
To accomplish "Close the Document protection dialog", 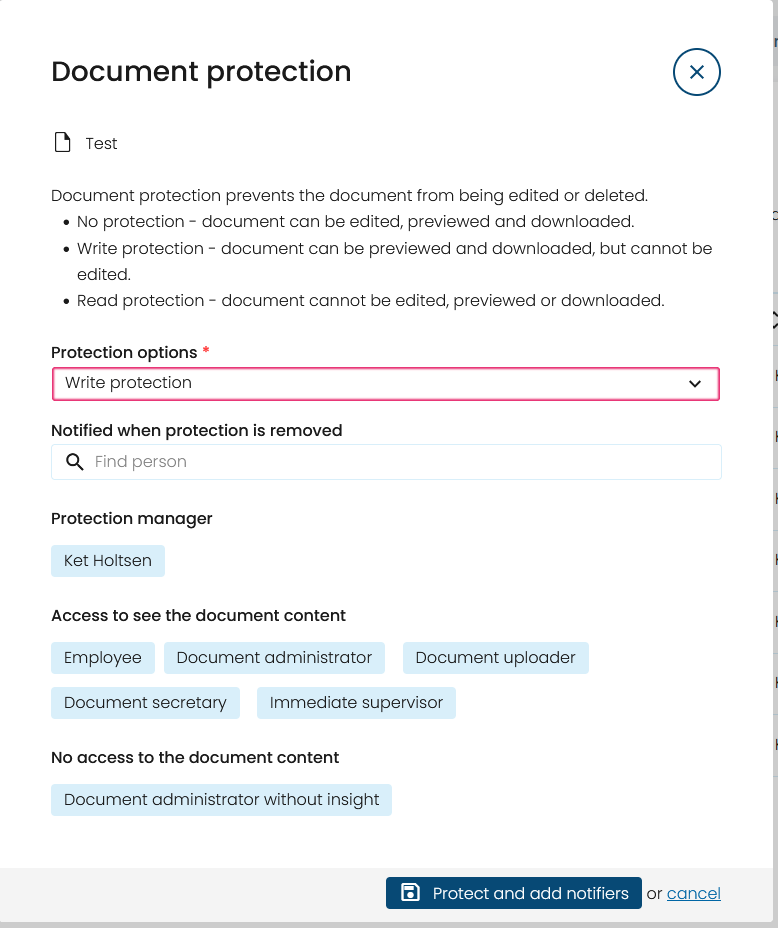I will [696, 72].
